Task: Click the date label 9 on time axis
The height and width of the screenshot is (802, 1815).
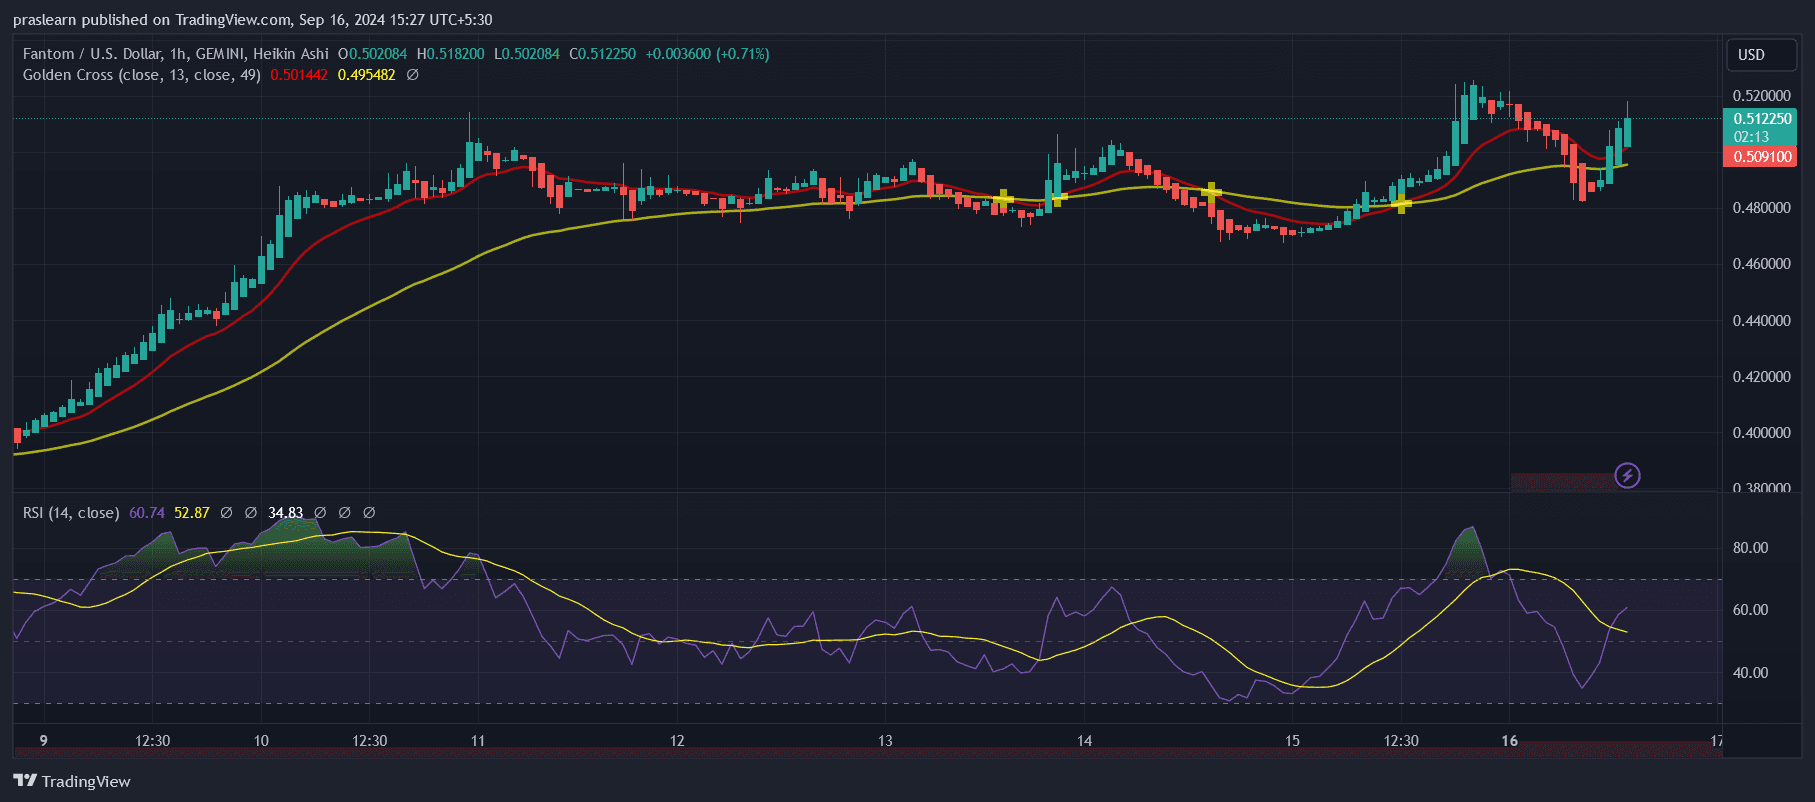Action: coord(43,741)
